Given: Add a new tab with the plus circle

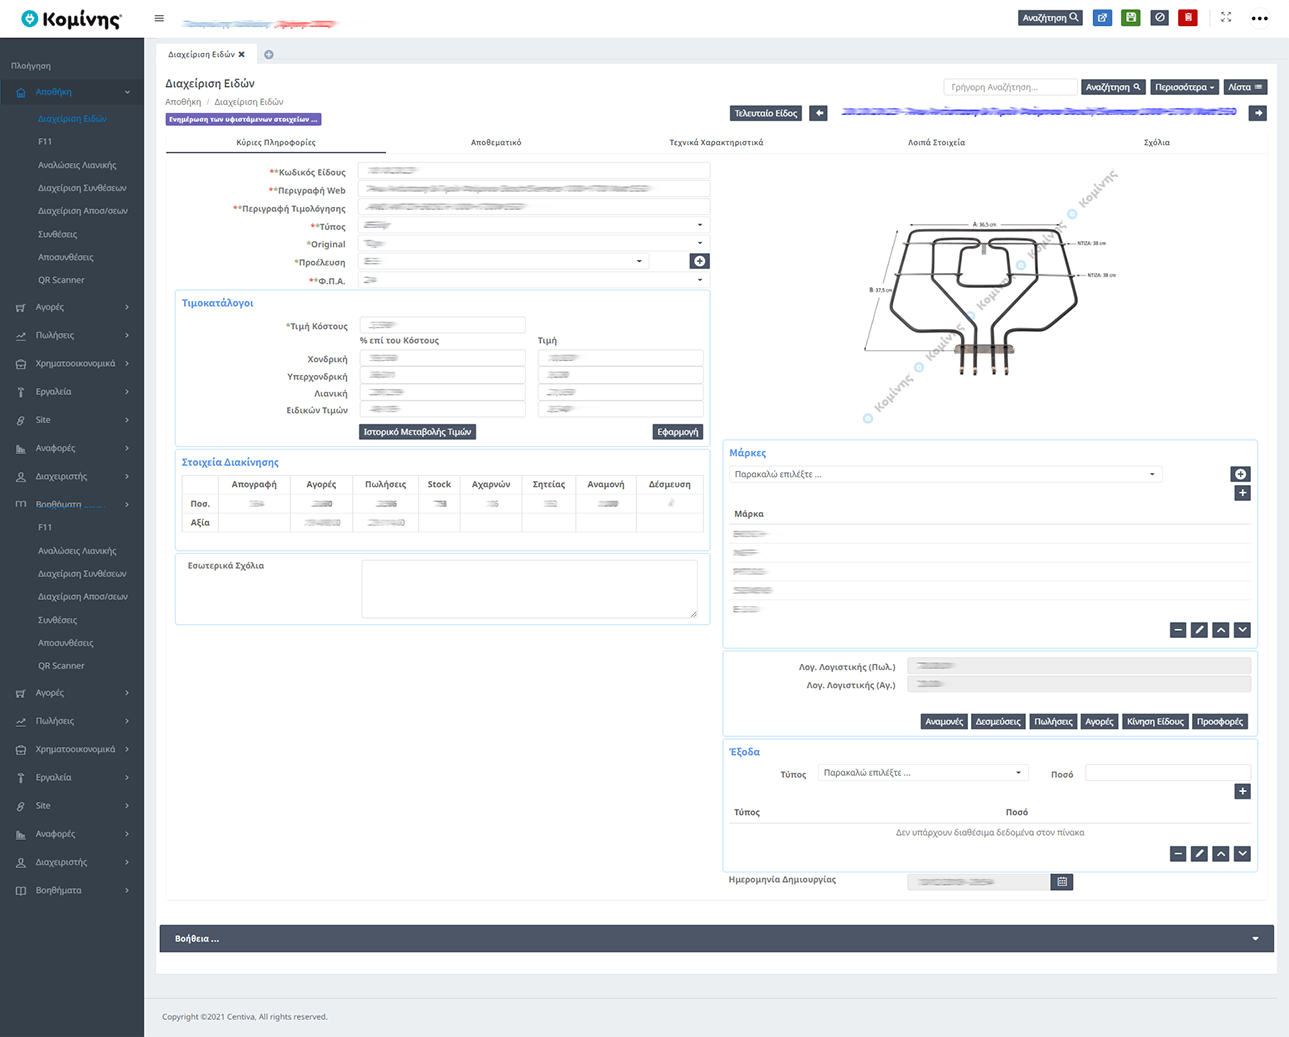Looking at the screenshot, I should click(x=268, y=55).
